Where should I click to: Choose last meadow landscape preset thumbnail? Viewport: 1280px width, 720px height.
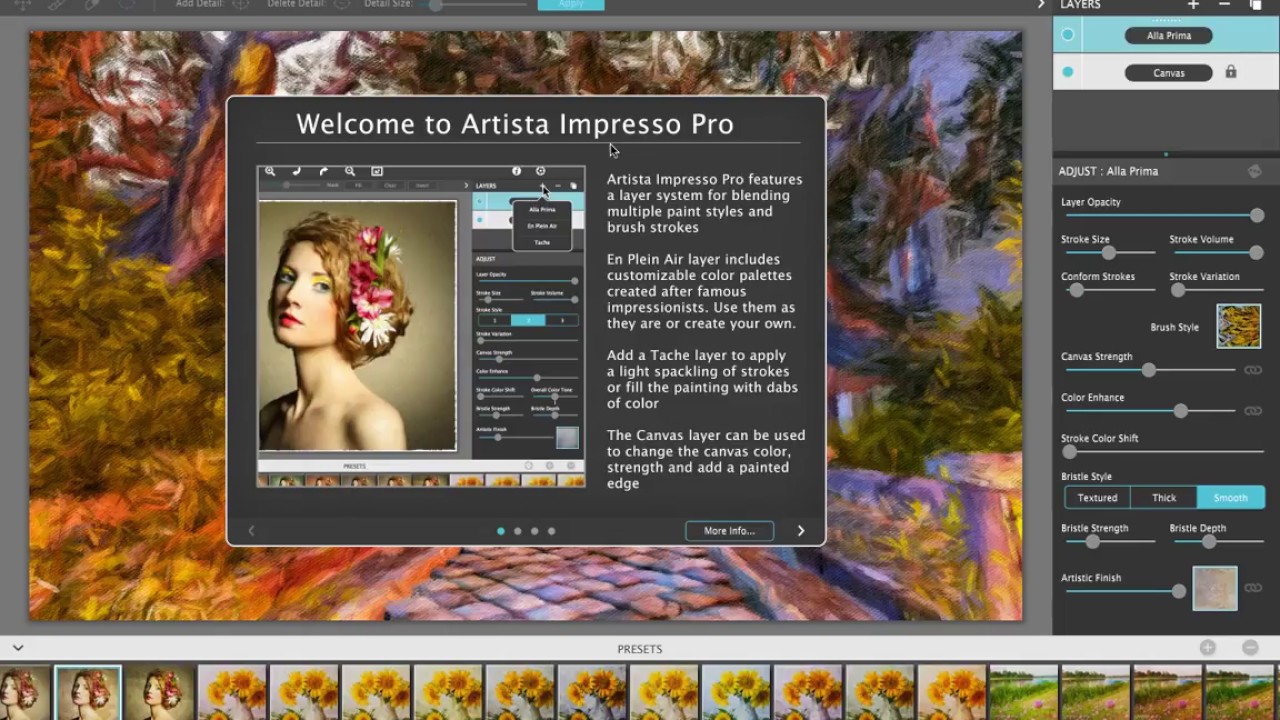[x=1240, y=693]
